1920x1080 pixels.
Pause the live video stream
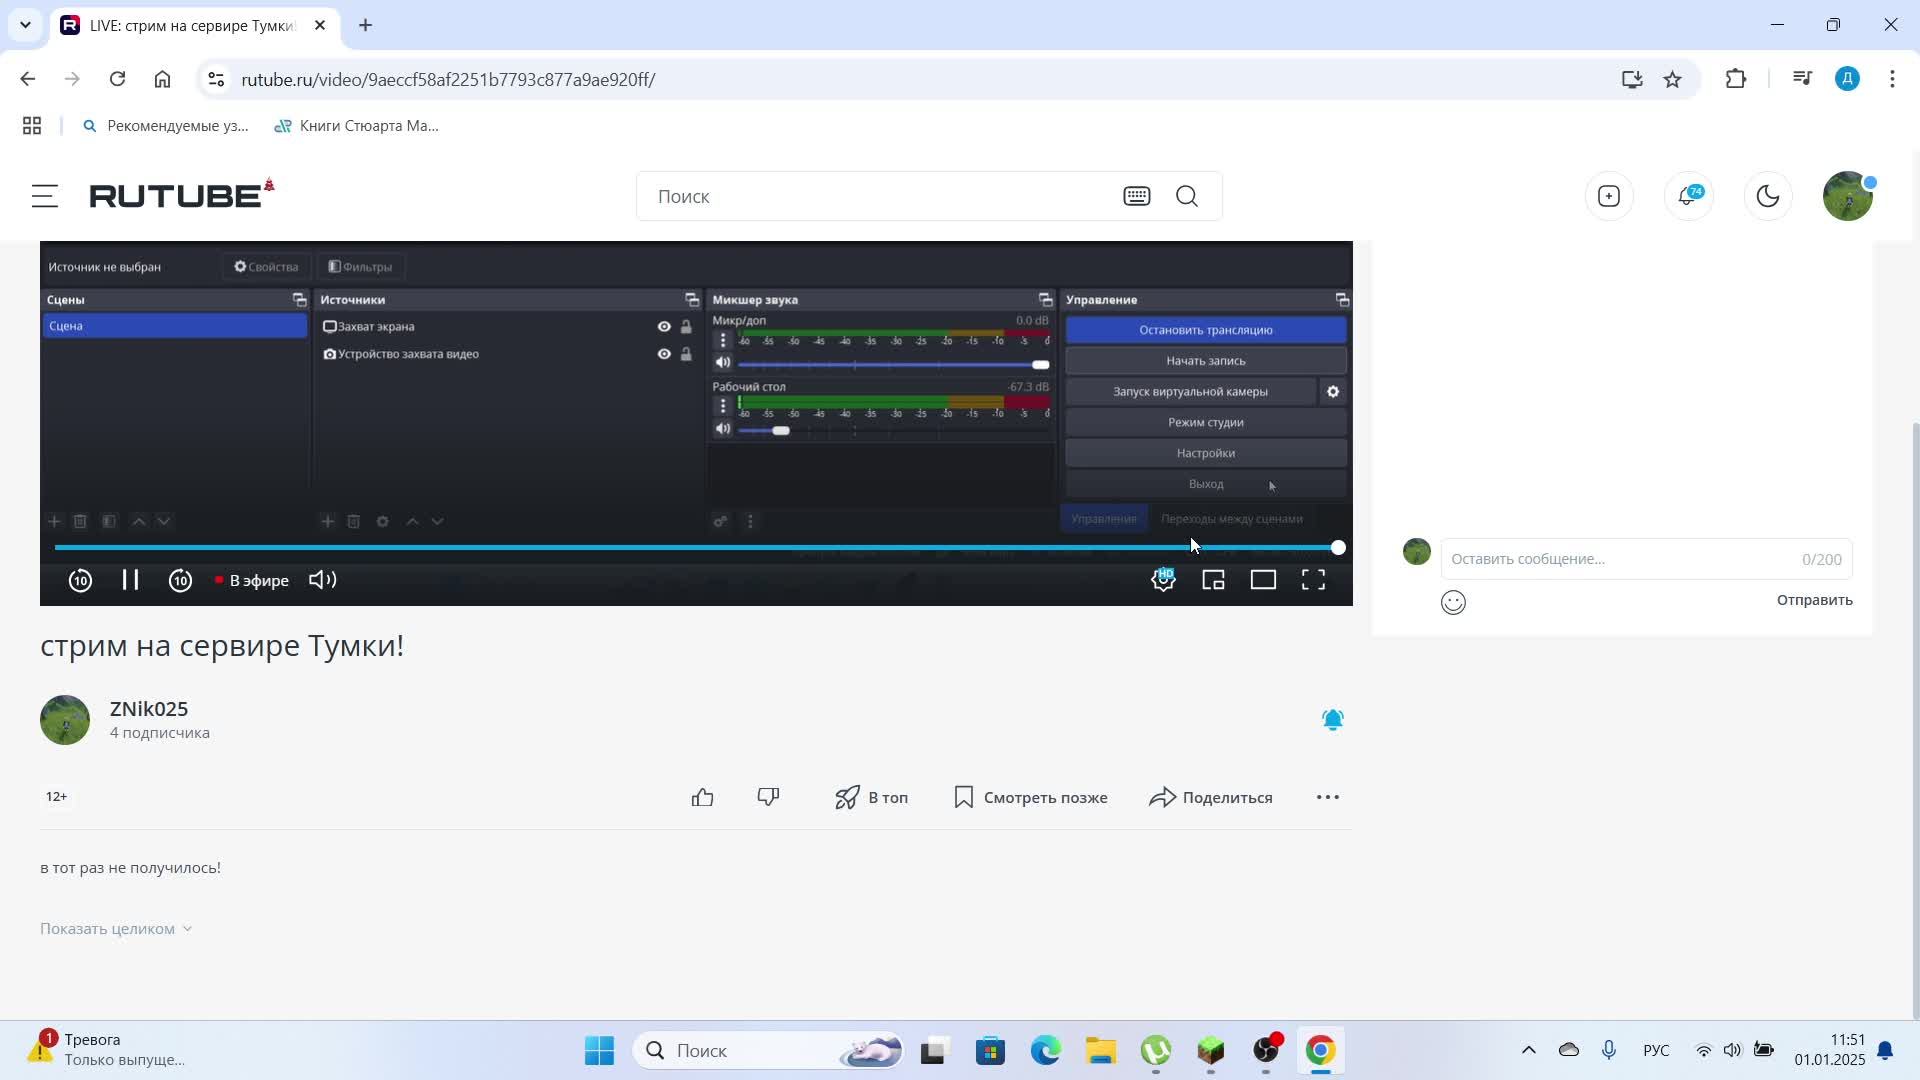(130, 580)
